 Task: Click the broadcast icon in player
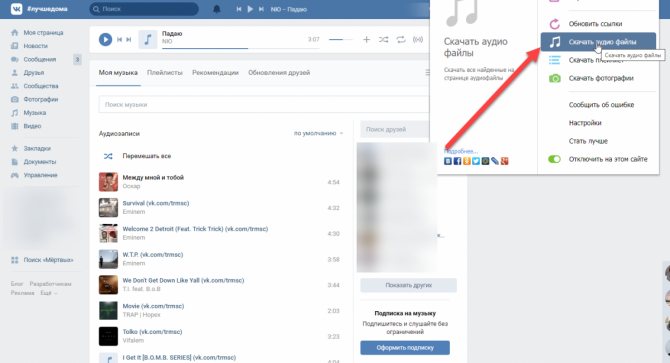[417, 40]
